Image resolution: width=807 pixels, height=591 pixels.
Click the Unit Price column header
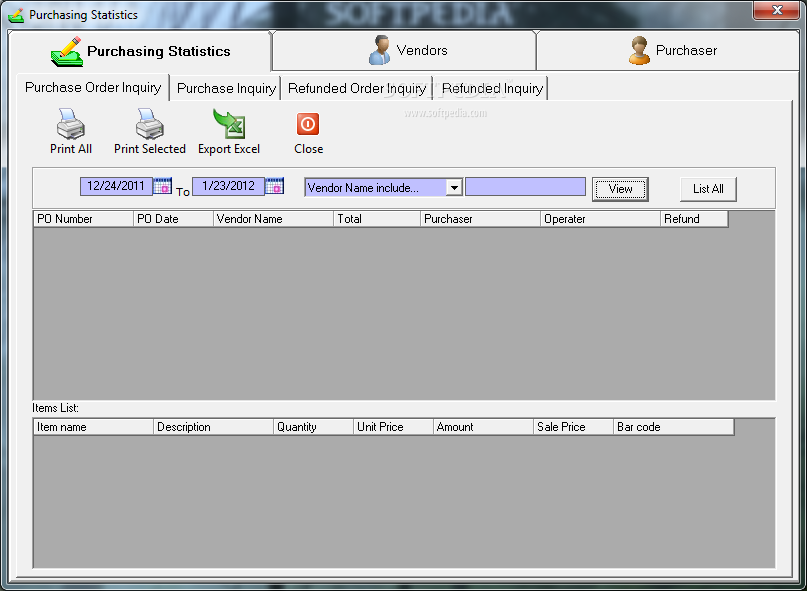pyautogui.click(x=393, y=427)
